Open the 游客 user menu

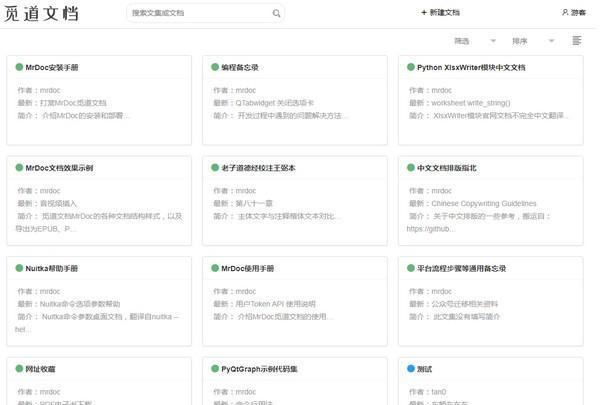pyautogui.click(x=574, y=13)
